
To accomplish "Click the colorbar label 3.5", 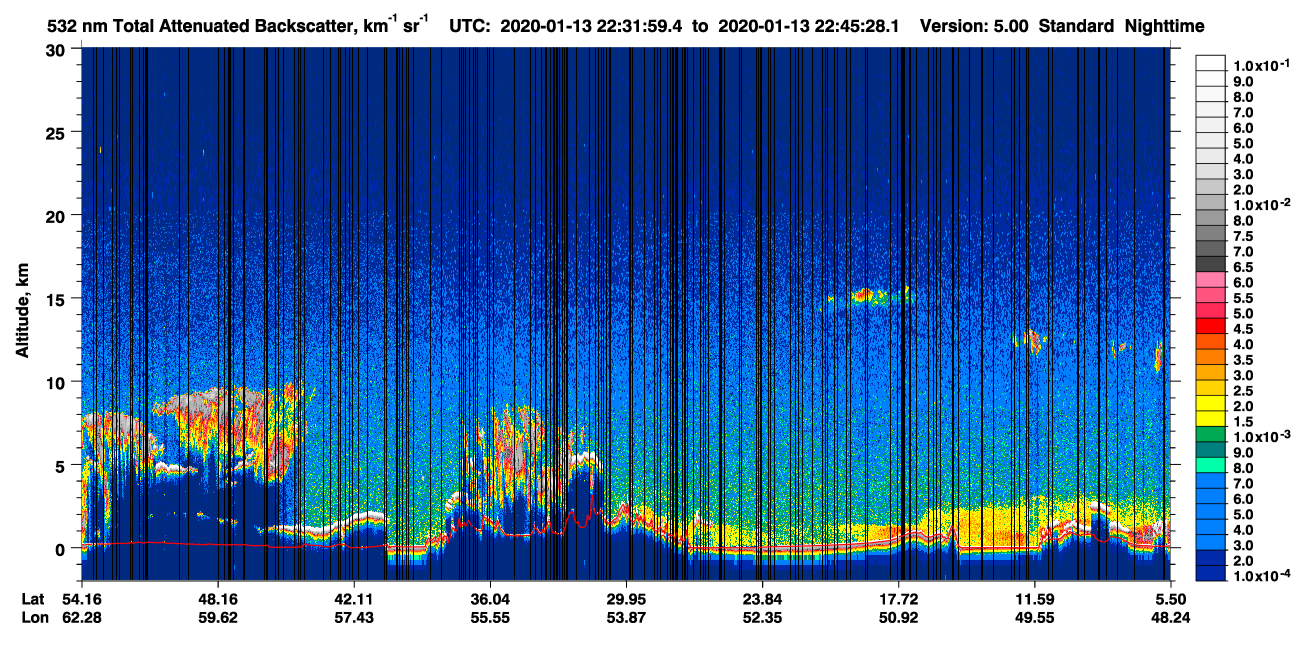I will click(x=1242, y=360).
